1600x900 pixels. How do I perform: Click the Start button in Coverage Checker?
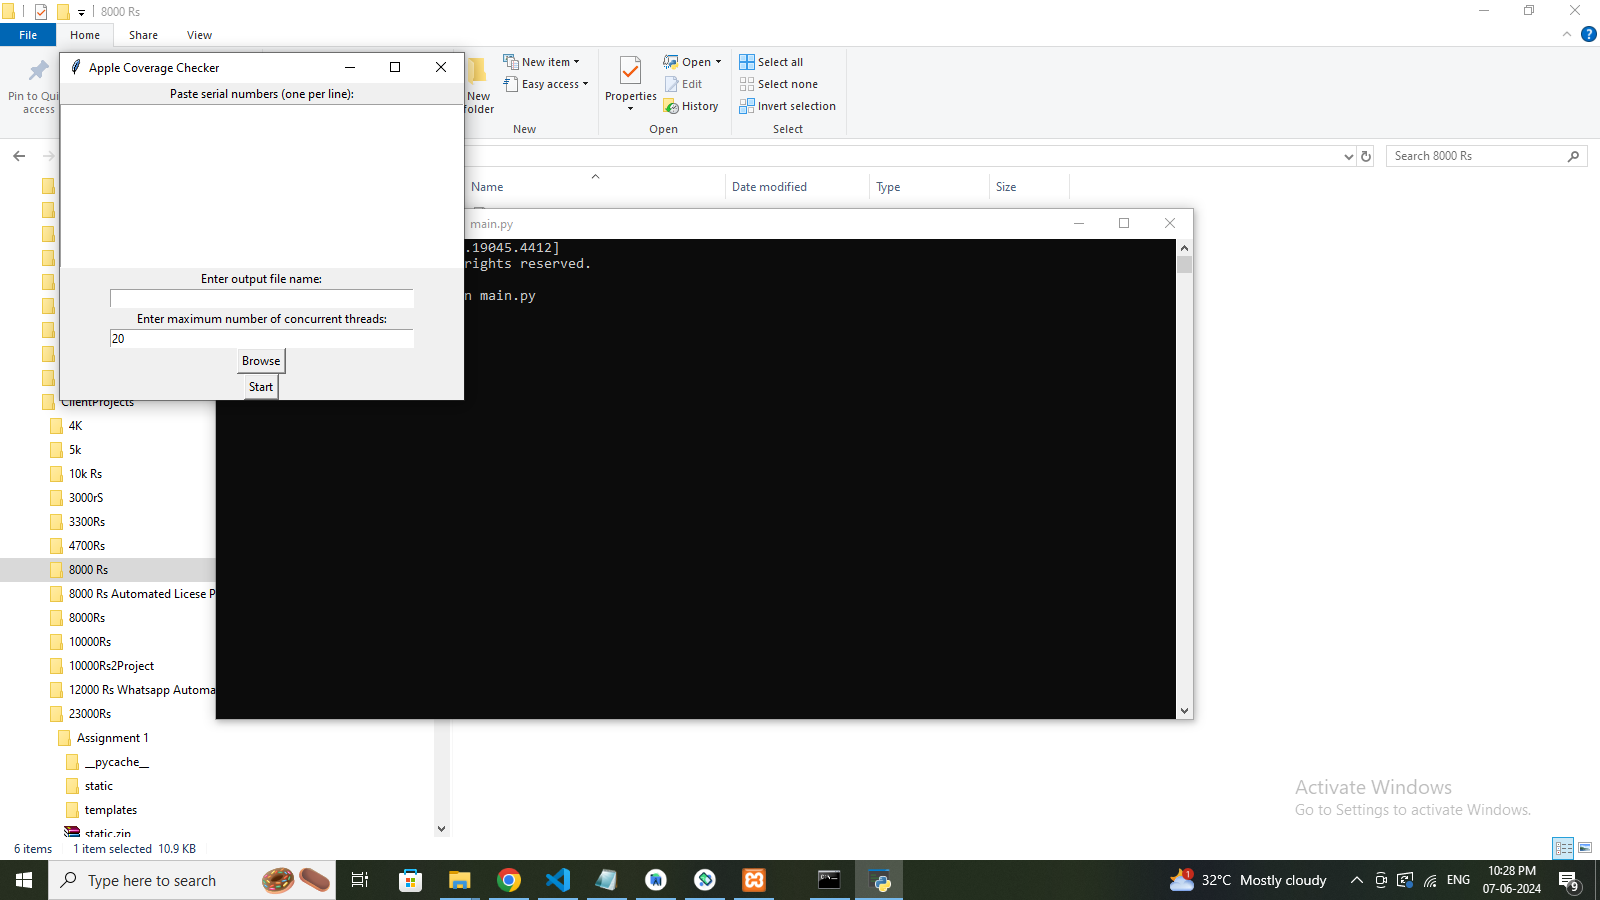click(x=261, y=387)
